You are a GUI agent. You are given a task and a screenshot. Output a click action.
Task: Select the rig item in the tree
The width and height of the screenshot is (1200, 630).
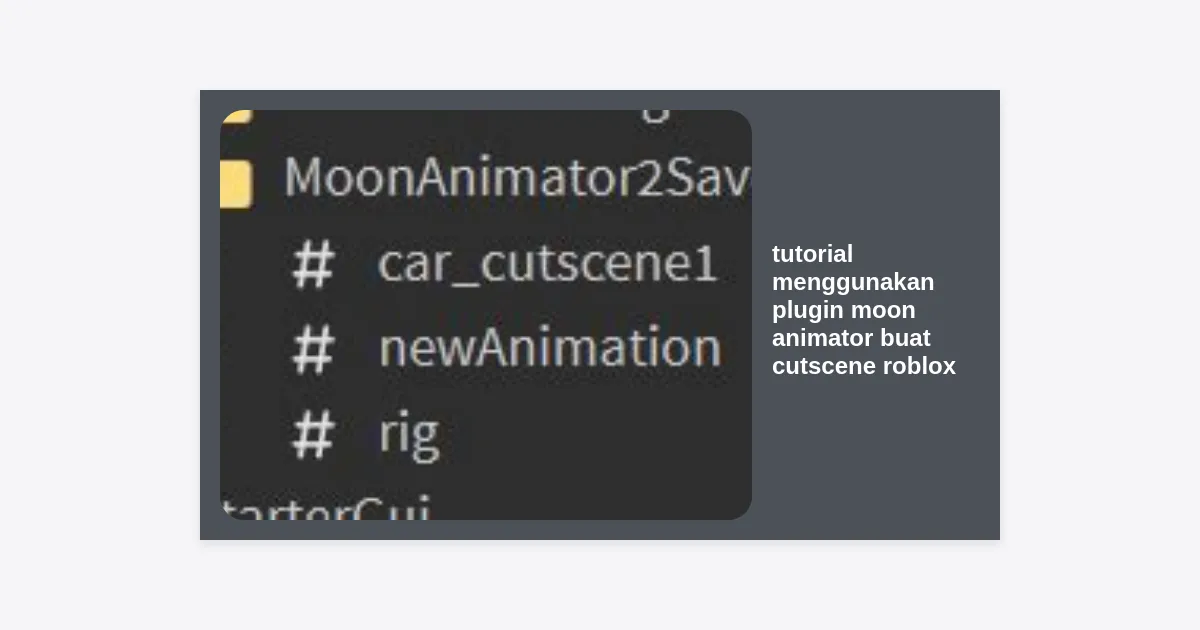point(408,434)
